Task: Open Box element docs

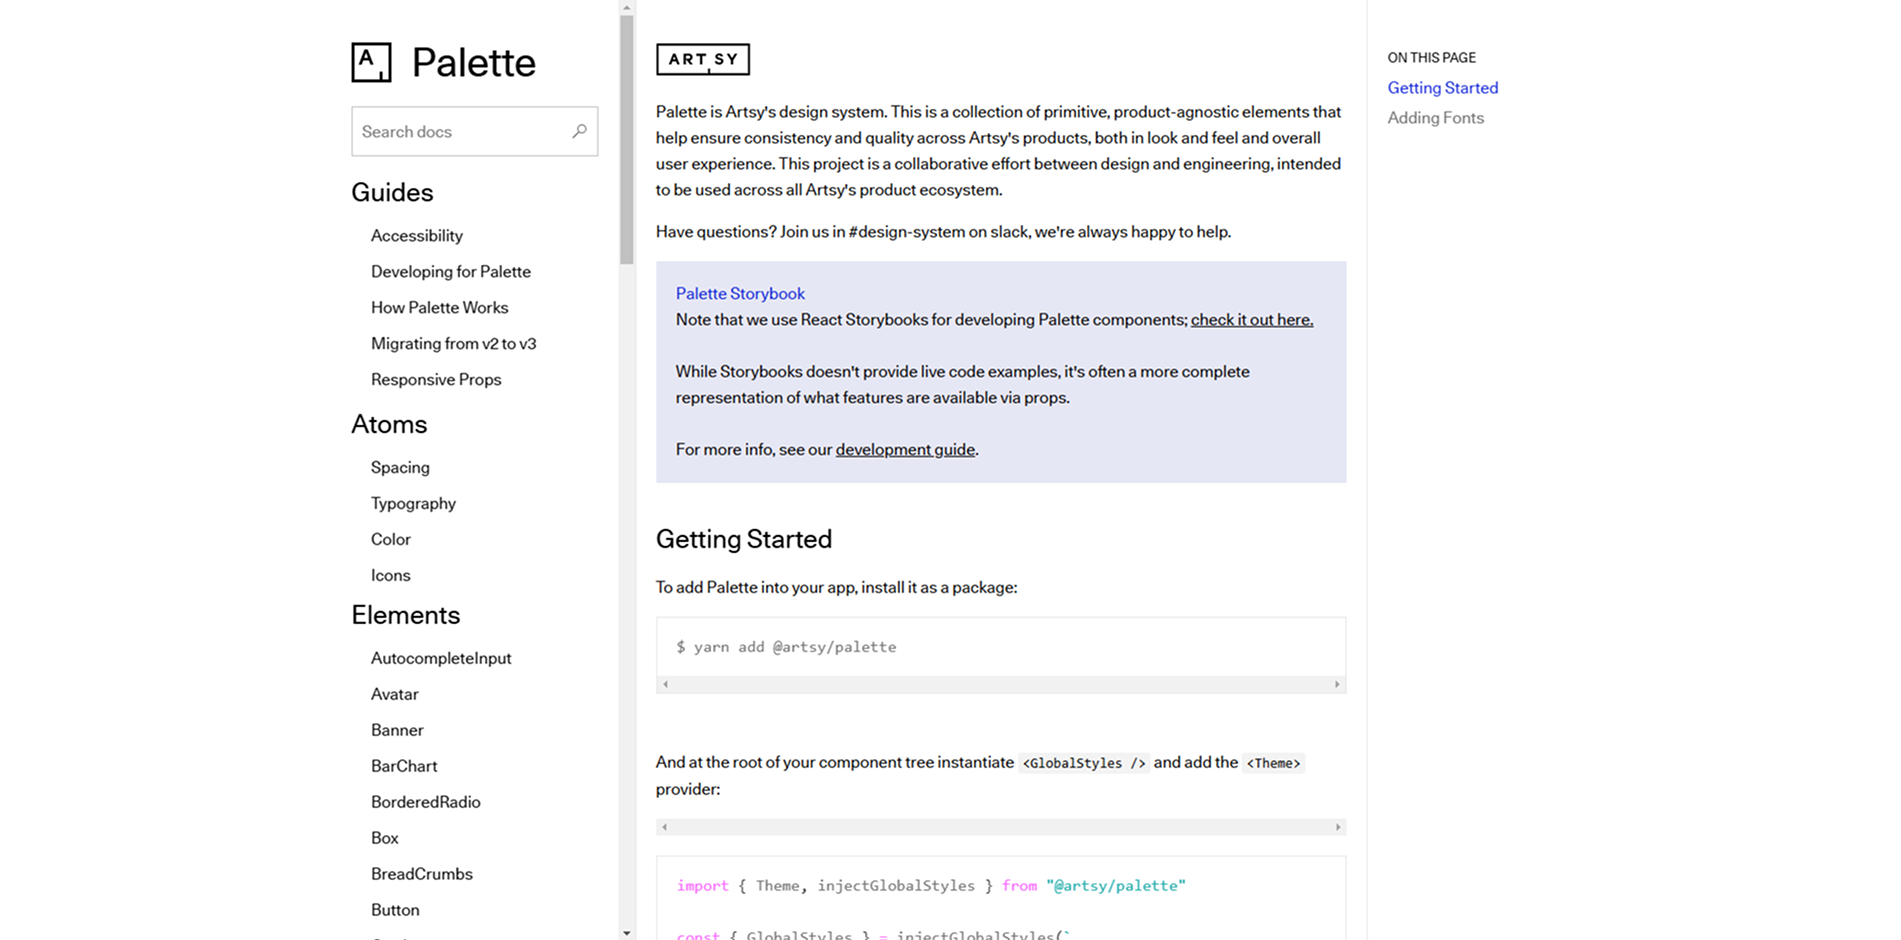Action: pos(384,839)
